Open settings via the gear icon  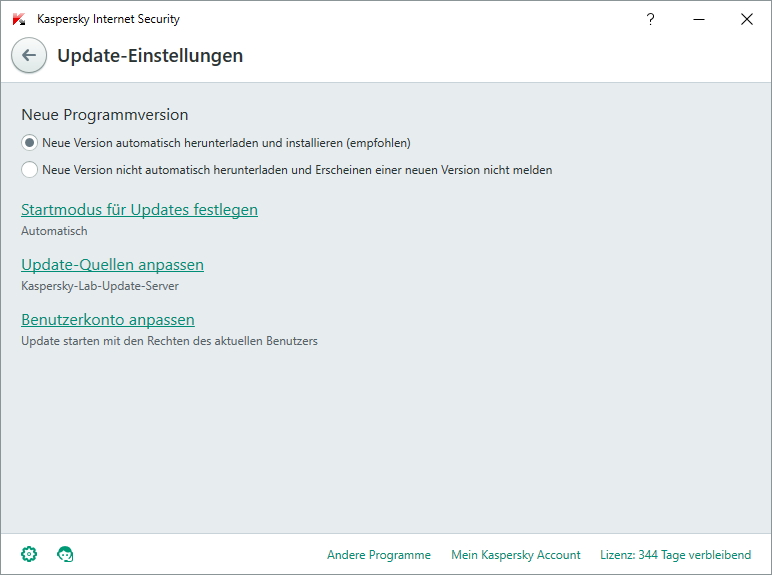coord(29,554)
